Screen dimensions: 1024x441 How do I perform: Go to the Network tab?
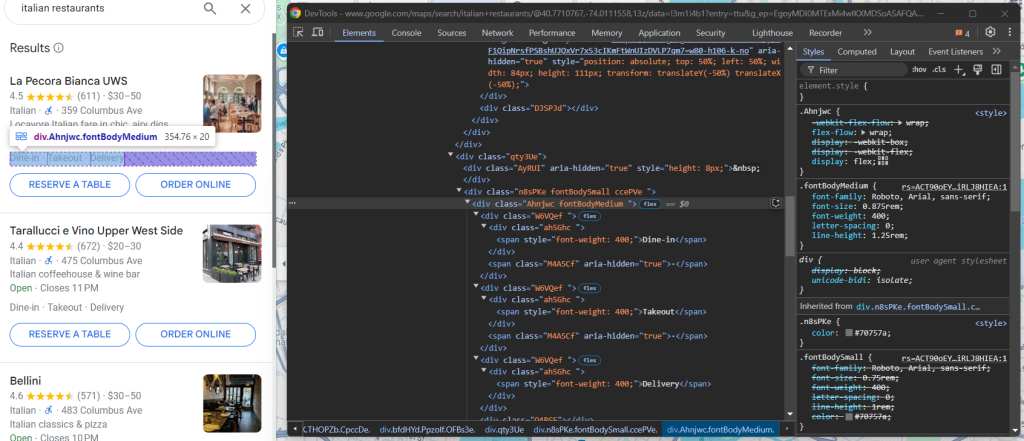pyautogui.click(x=498, y=33)
